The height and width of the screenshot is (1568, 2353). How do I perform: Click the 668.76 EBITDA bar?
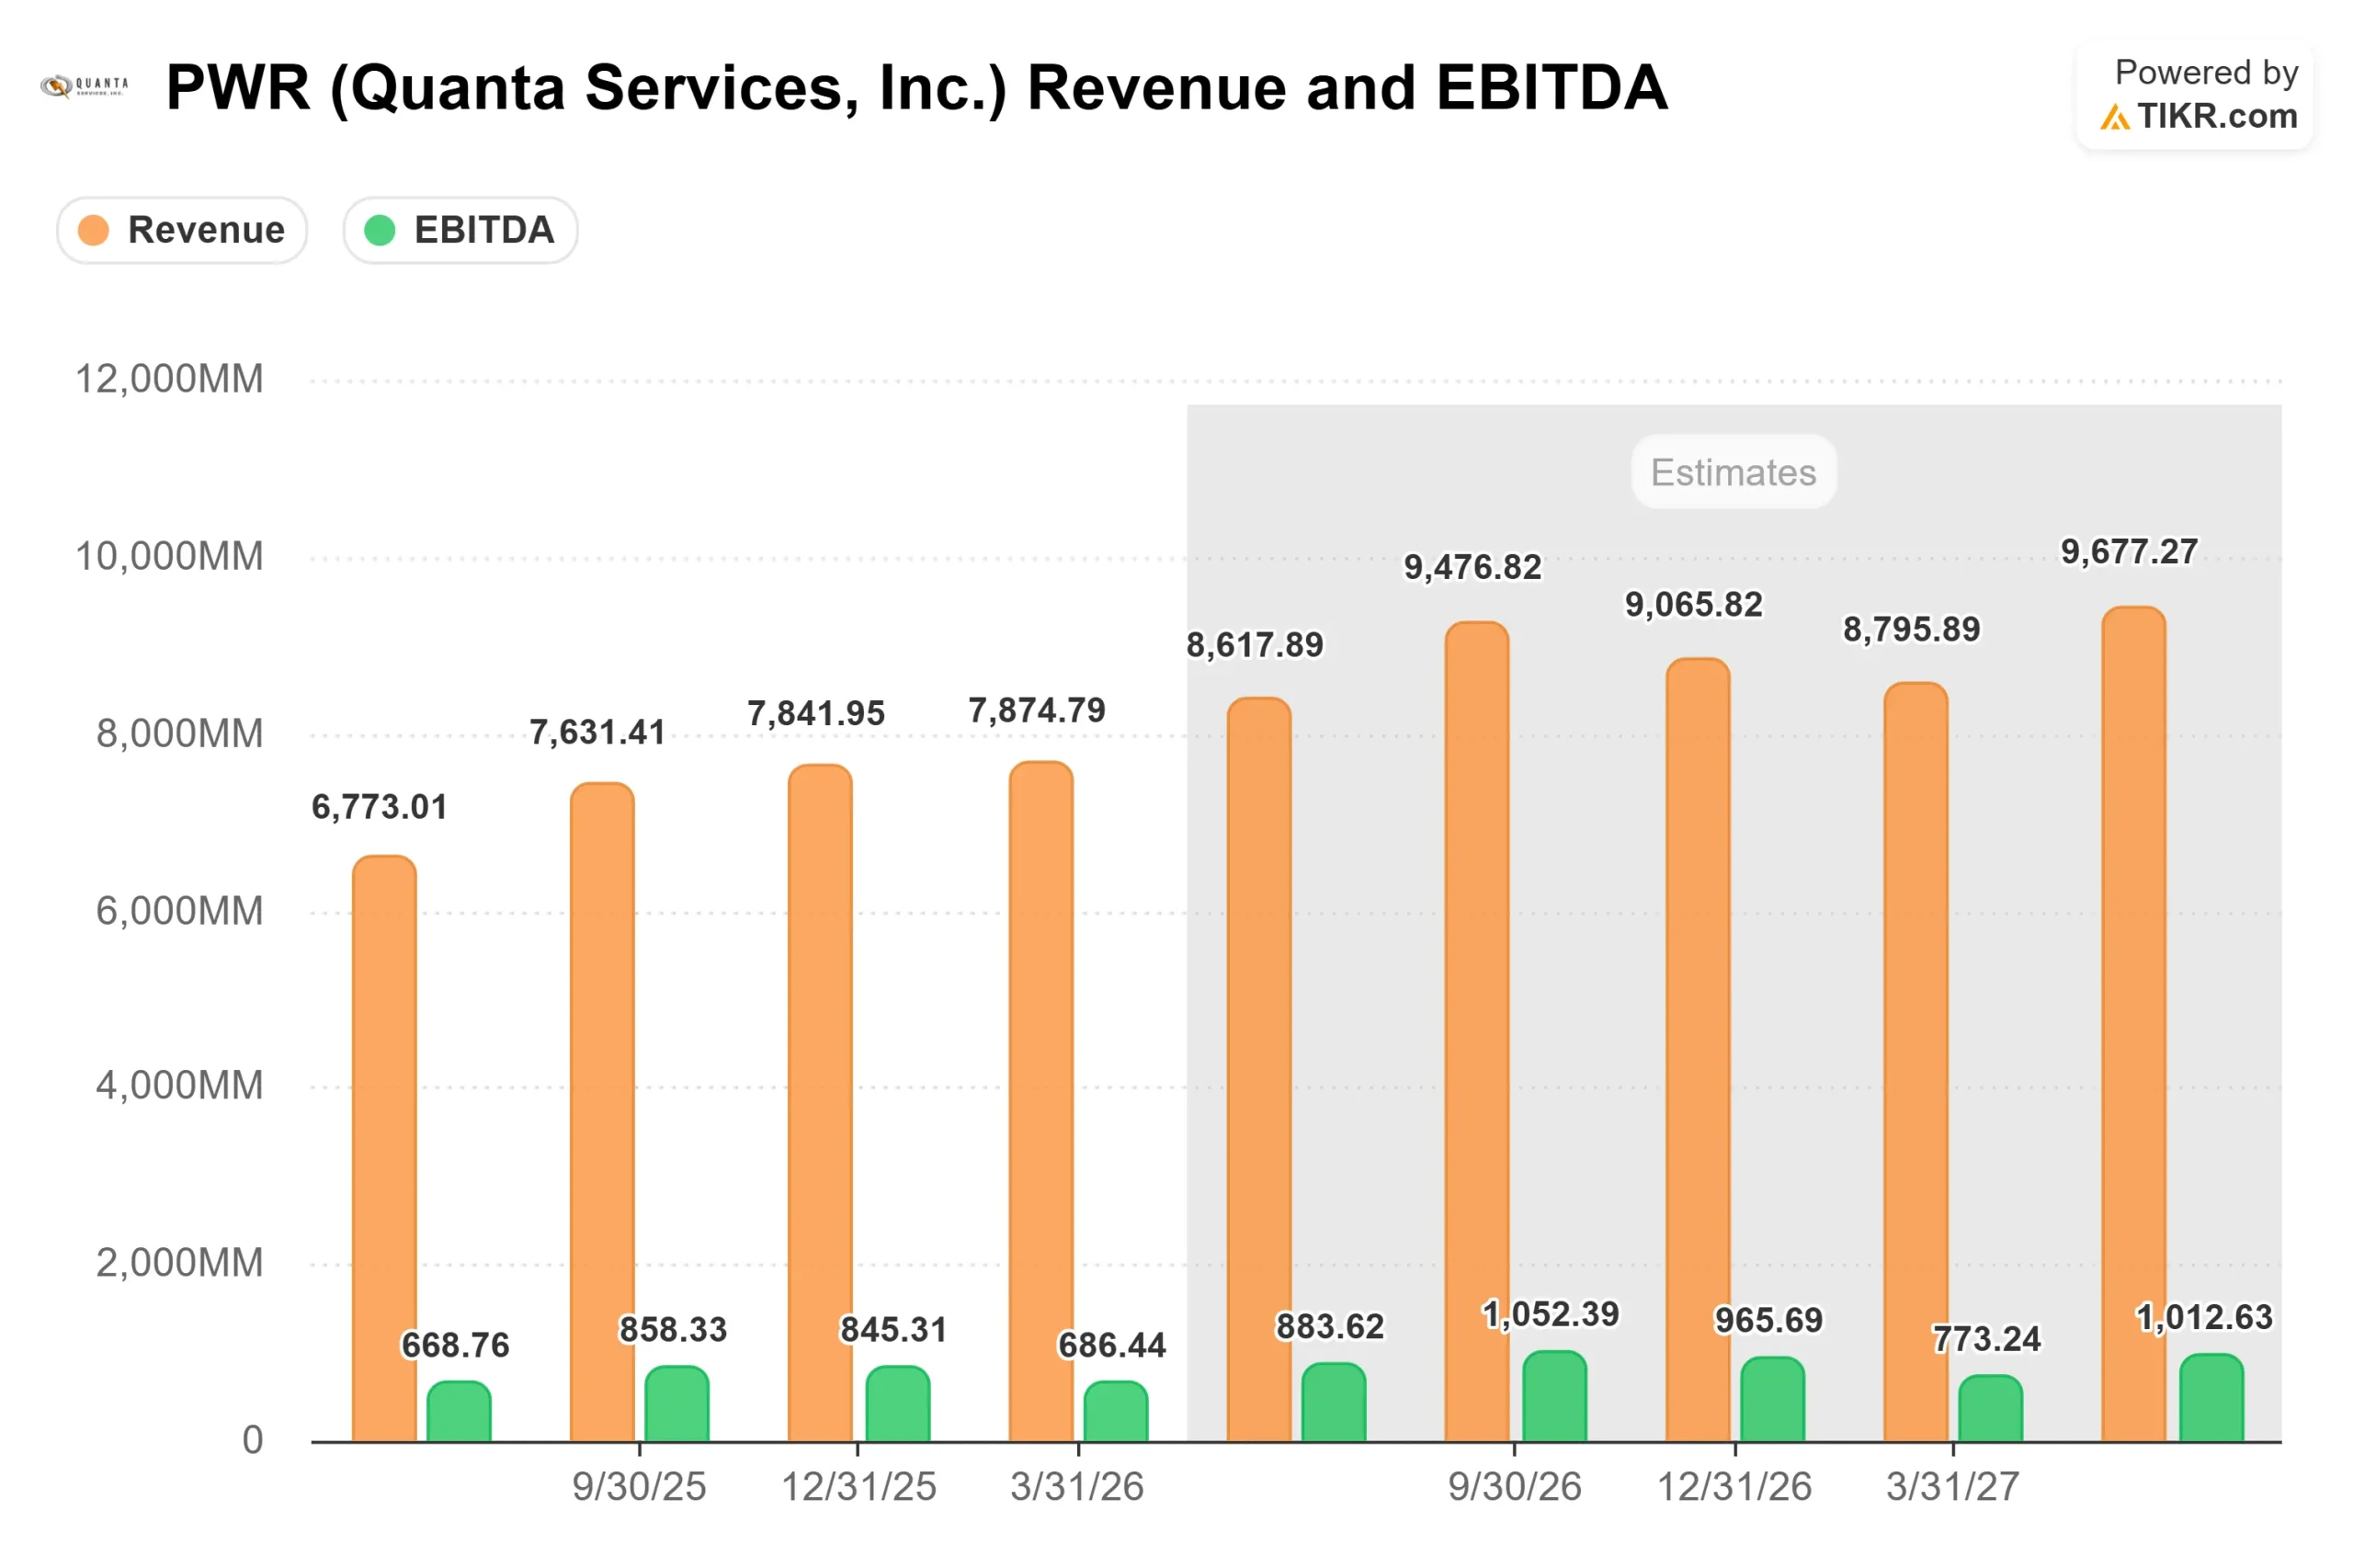coord(459,1411)
